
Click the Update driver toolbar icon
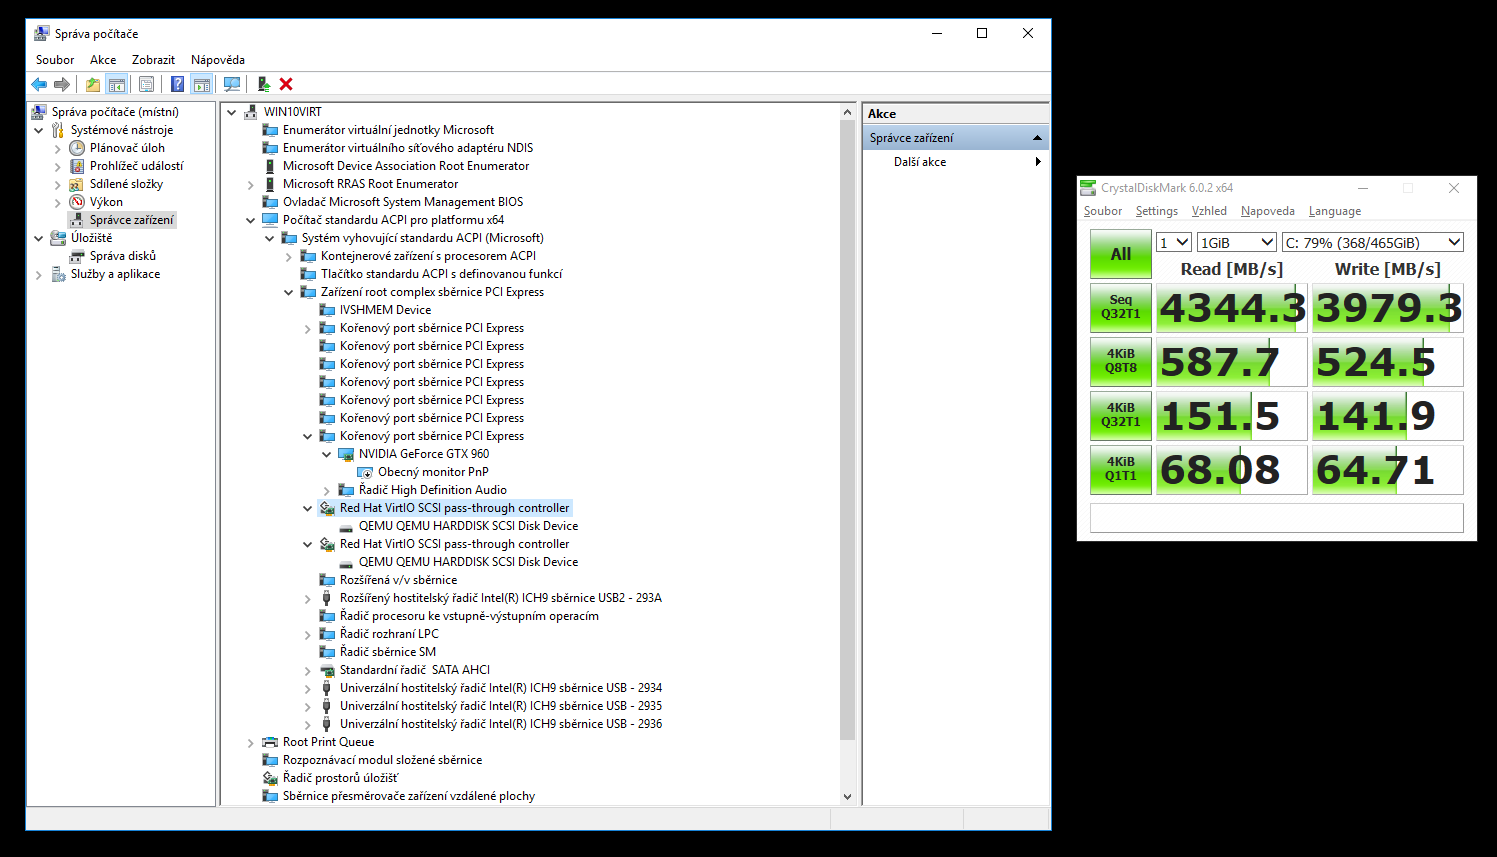[x=263, y=85]
